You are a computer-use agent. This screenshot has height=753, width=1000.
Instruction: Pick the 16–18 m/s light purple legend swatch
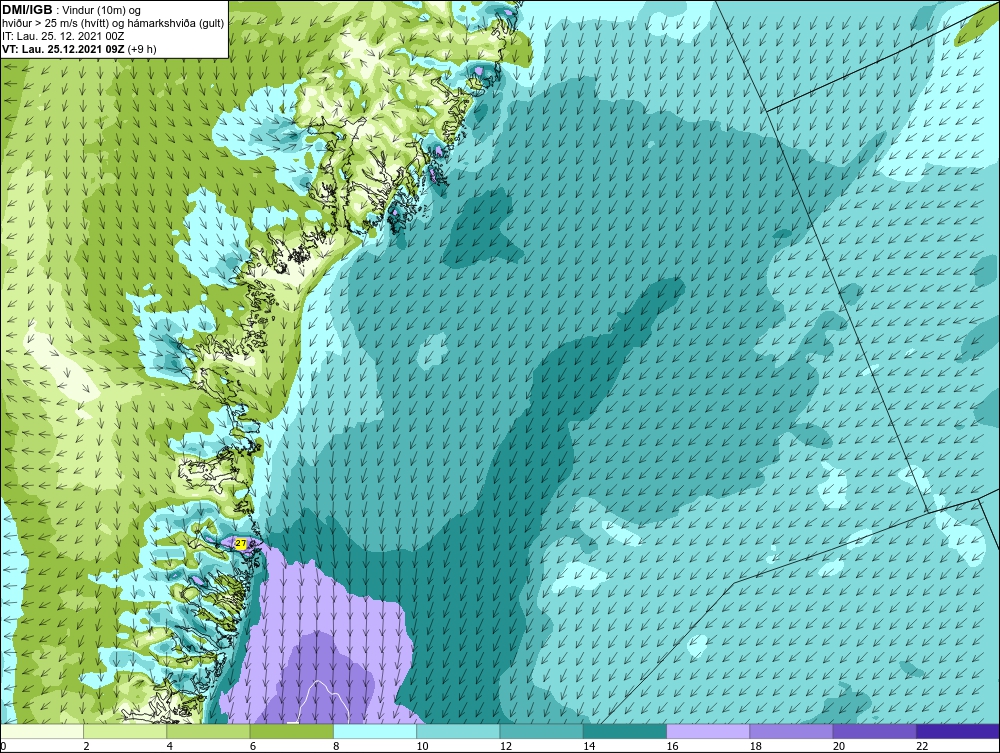pyautogui.click(x=709, y=731)
